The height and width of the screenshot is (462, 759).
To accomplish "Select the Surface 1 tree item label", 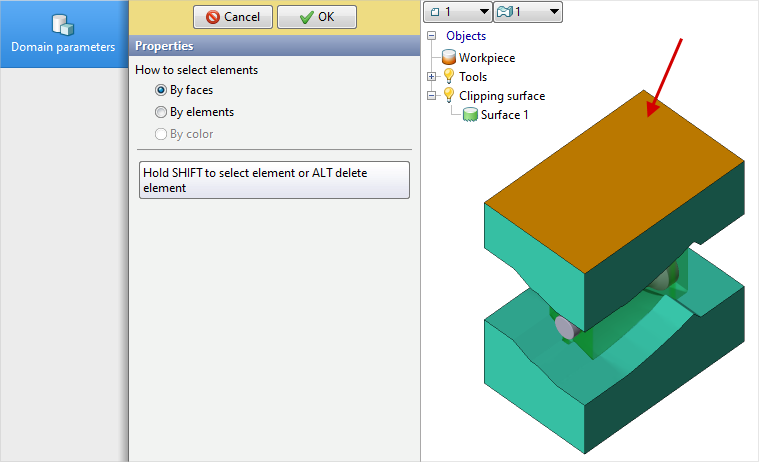I will (504, 115).
